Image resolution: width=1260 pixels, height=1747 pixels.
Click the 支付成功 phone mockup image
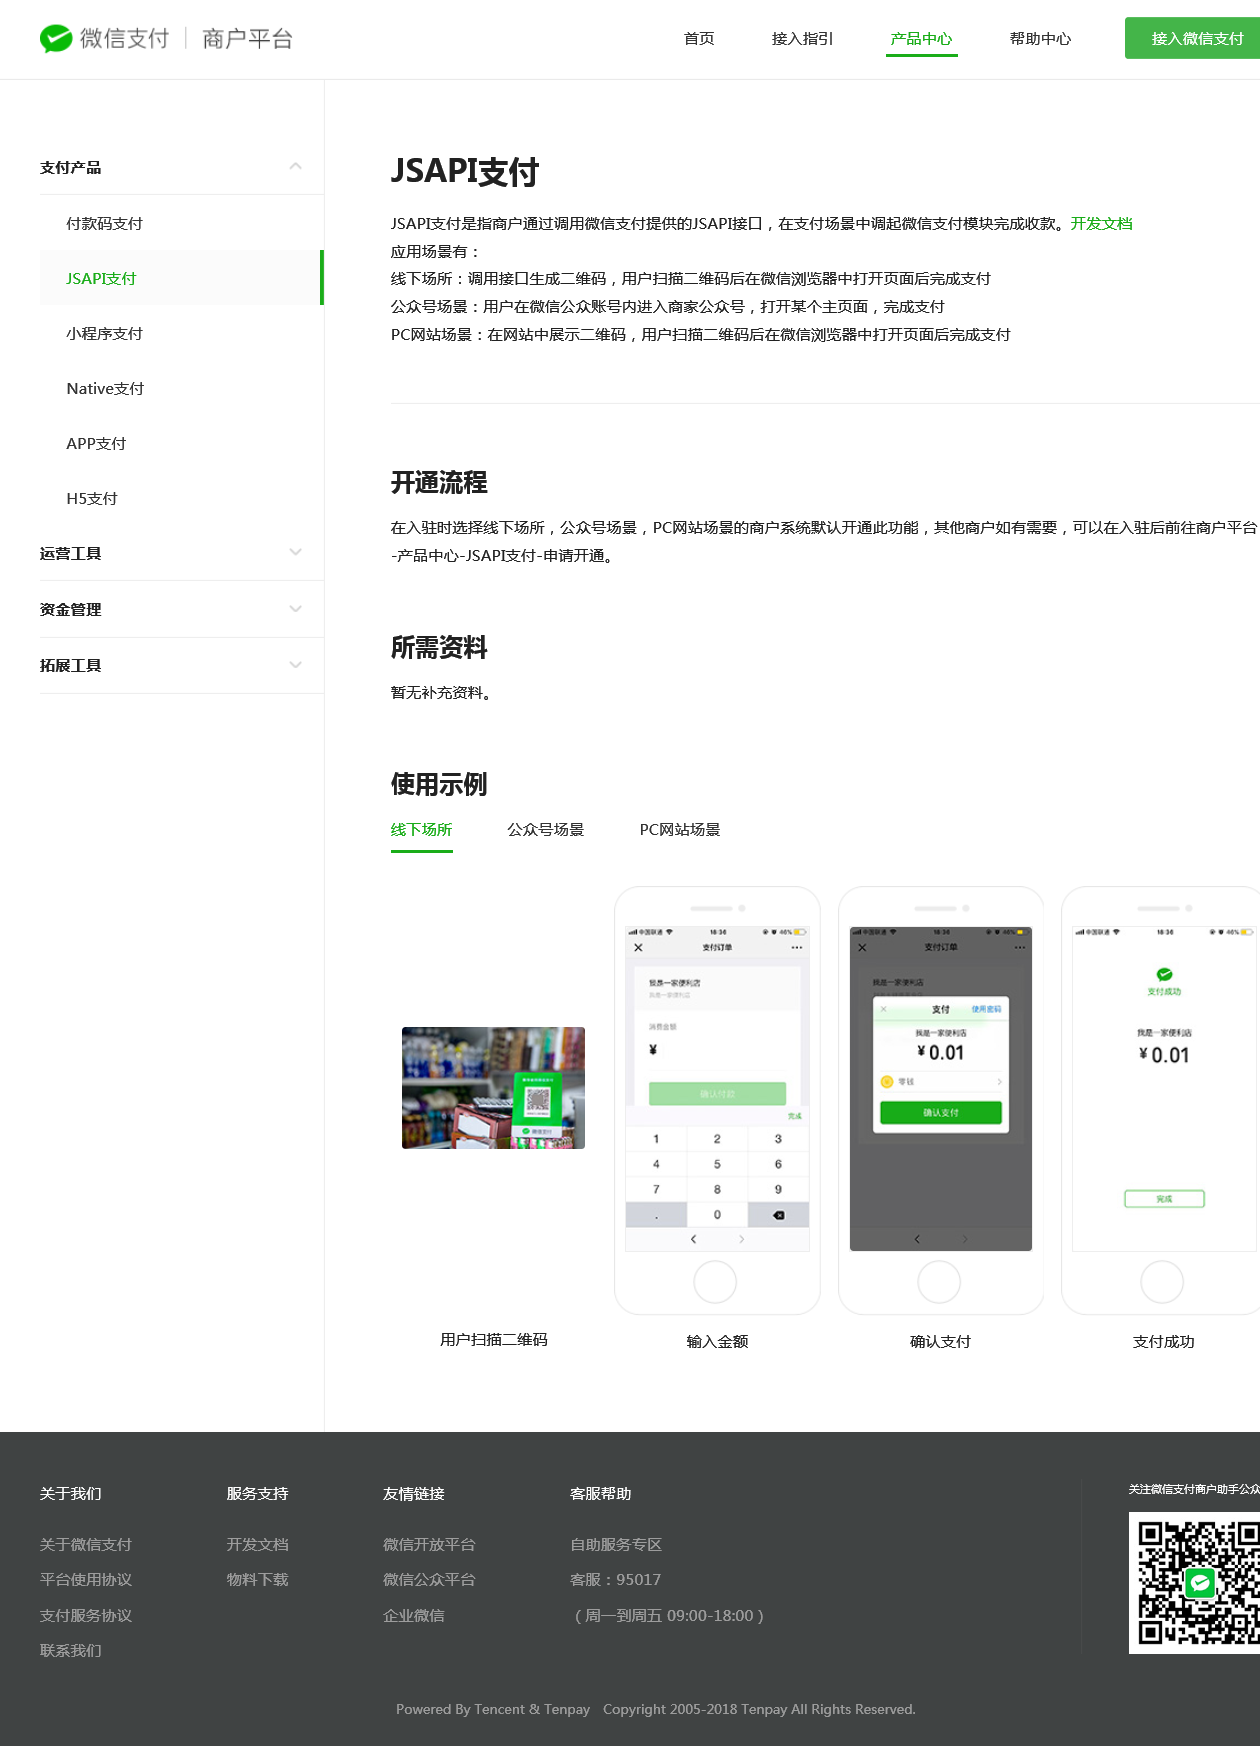pyautogui.click(x=1161, y=1100)
